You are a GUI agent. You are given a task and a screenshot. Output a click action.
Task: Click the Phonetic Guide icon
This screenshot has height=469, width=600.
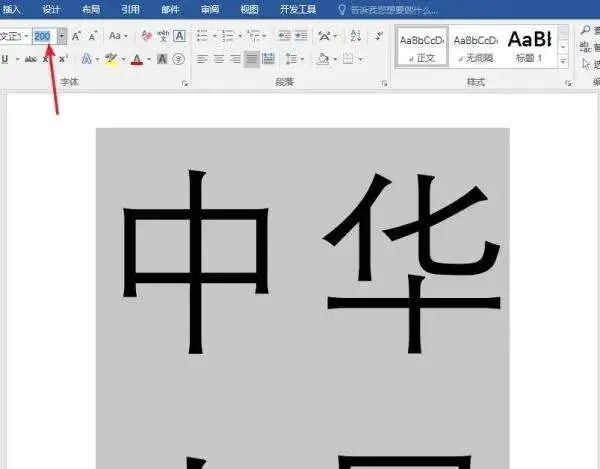click(x=163, y=36)
